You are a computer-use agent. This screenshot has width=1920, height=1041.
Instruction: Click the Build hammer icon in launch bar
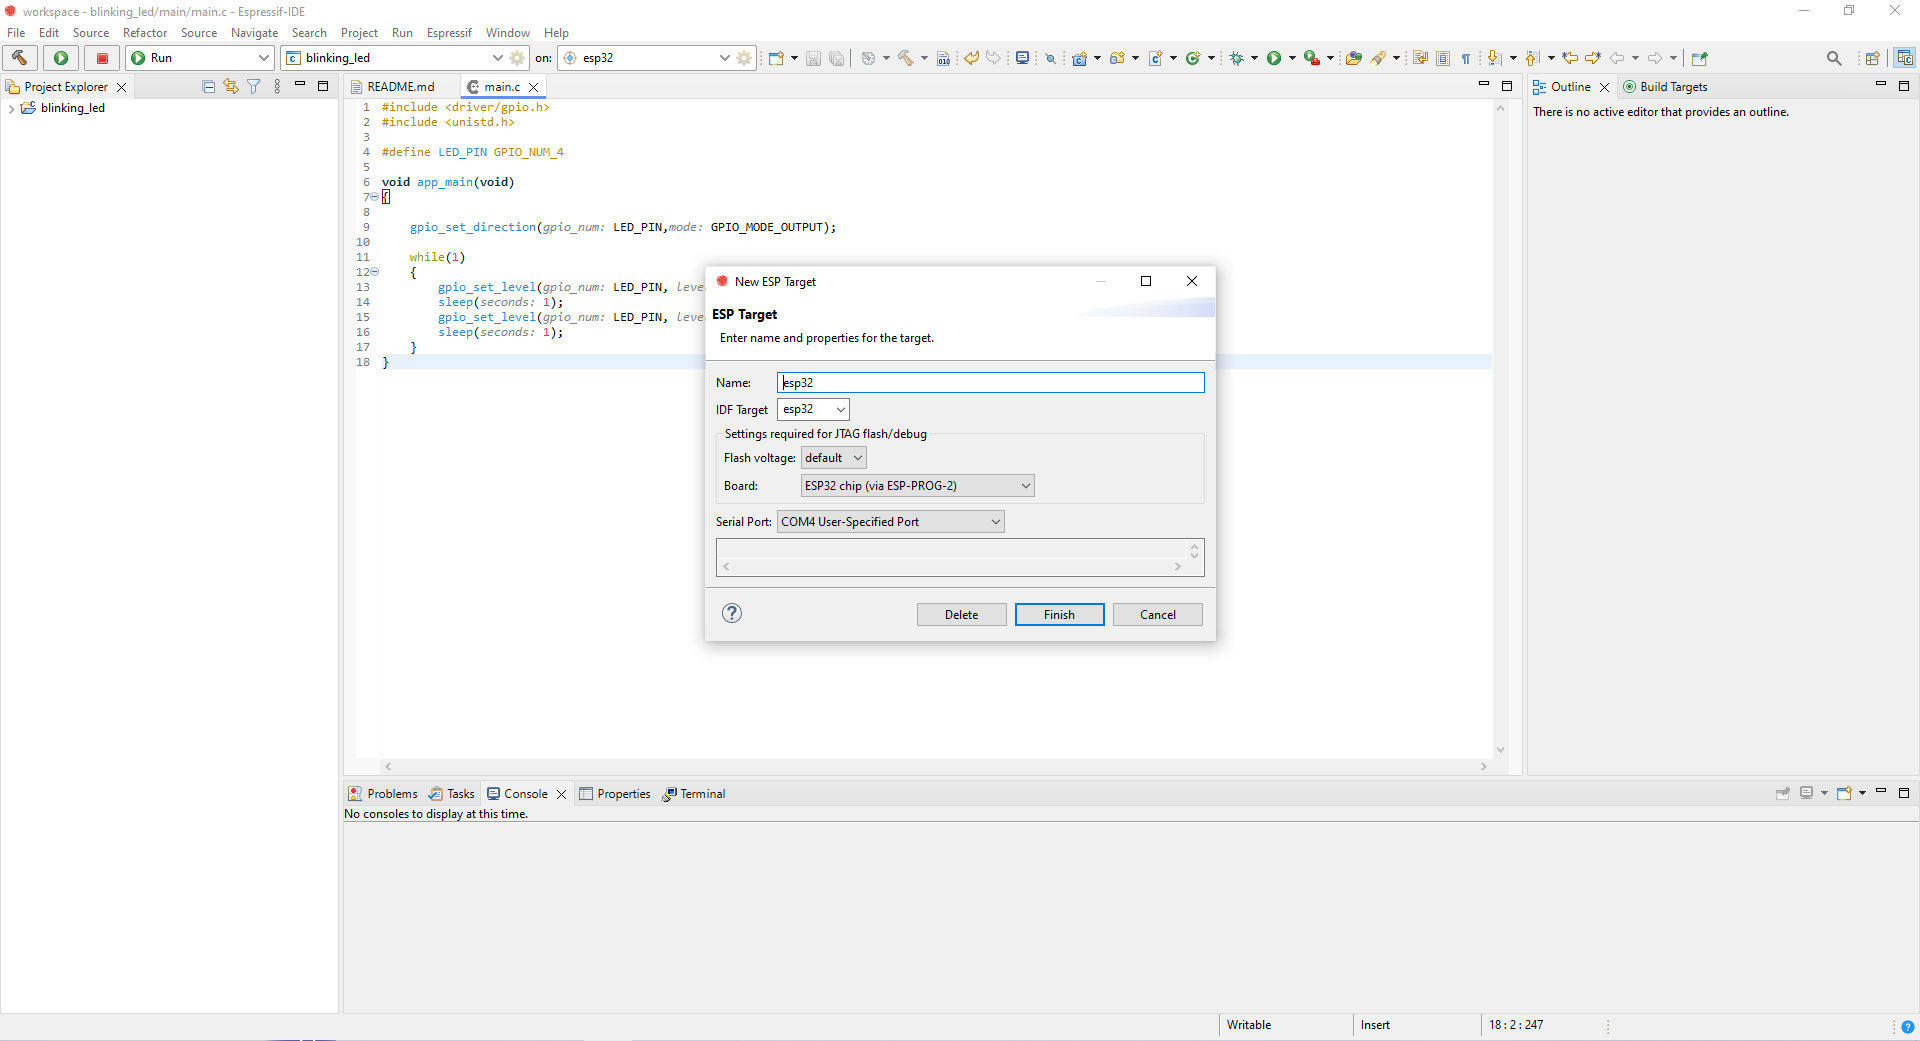click(x=20, y=58)
